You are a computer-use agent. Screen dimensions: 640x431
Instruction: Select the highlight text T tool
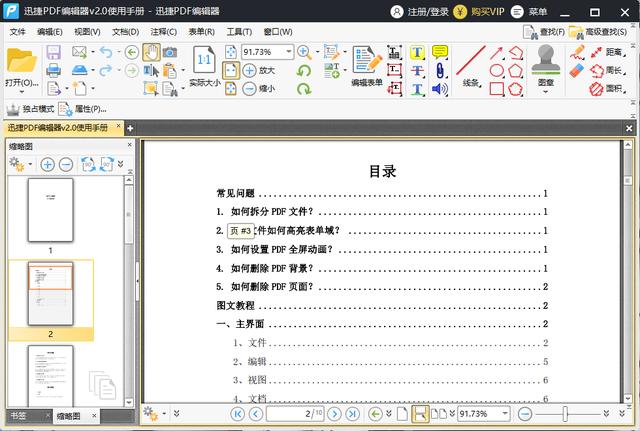417,52
